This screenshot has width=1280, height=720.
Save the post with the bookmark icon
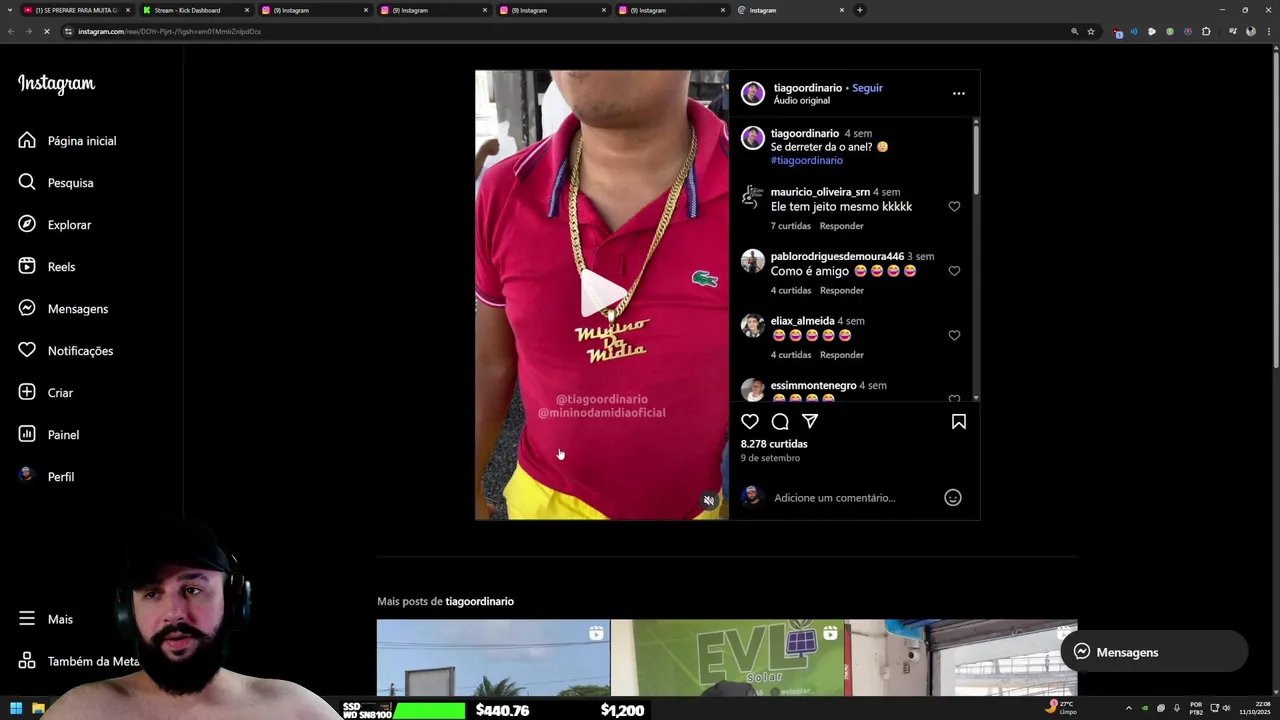click(x=959, y=422)
